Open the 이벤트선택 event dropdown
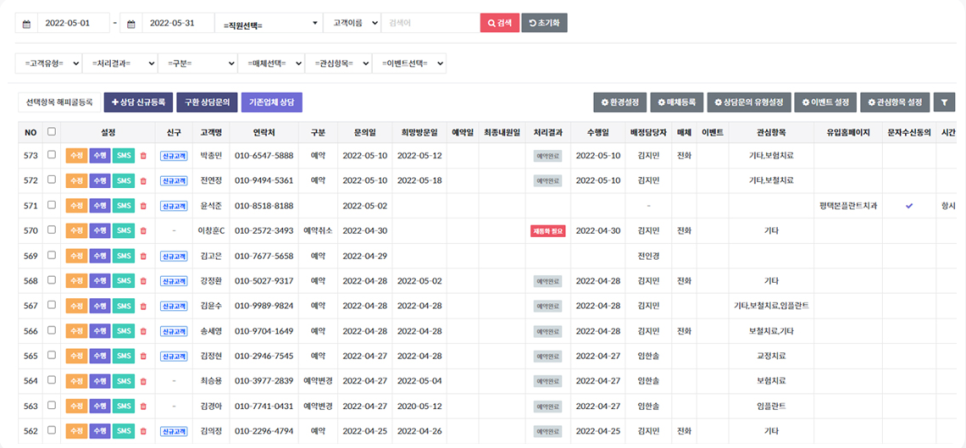The width and height of the screenshot is (966, 448). (x=408, y=63)
